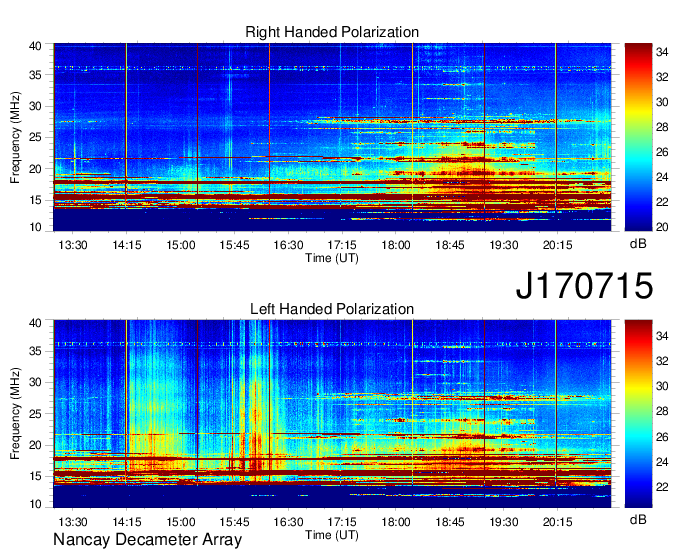Click 'dB' unit label beside lower colorbar
This screenshot has width=680, height=552.
tap(638, 519)
